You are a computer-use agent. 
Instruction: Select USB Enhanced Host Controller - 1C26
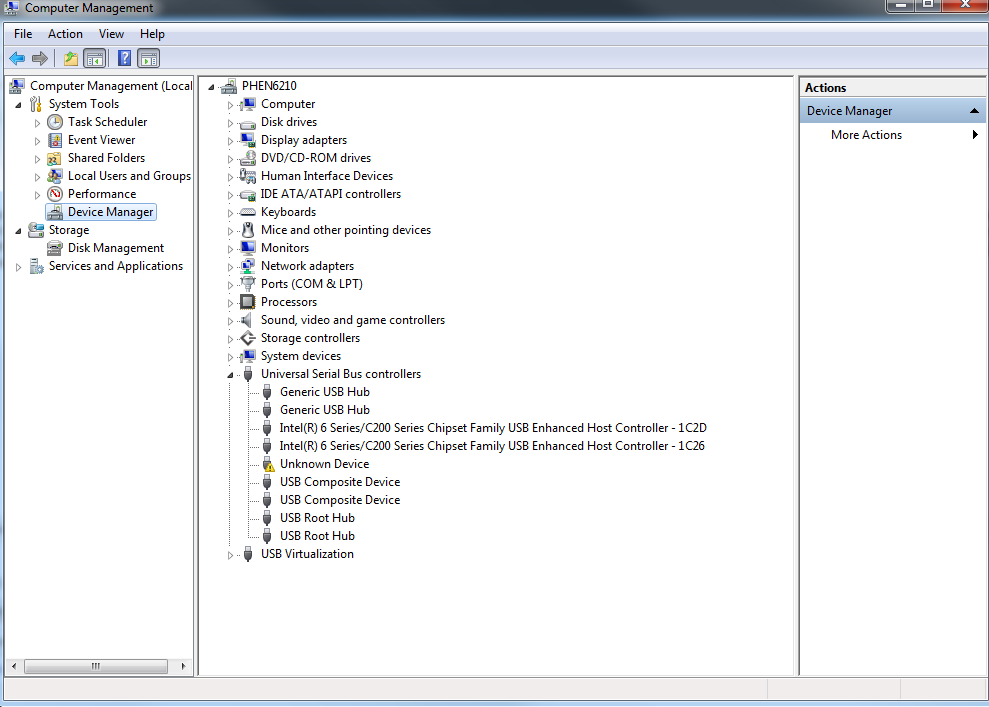492,446
